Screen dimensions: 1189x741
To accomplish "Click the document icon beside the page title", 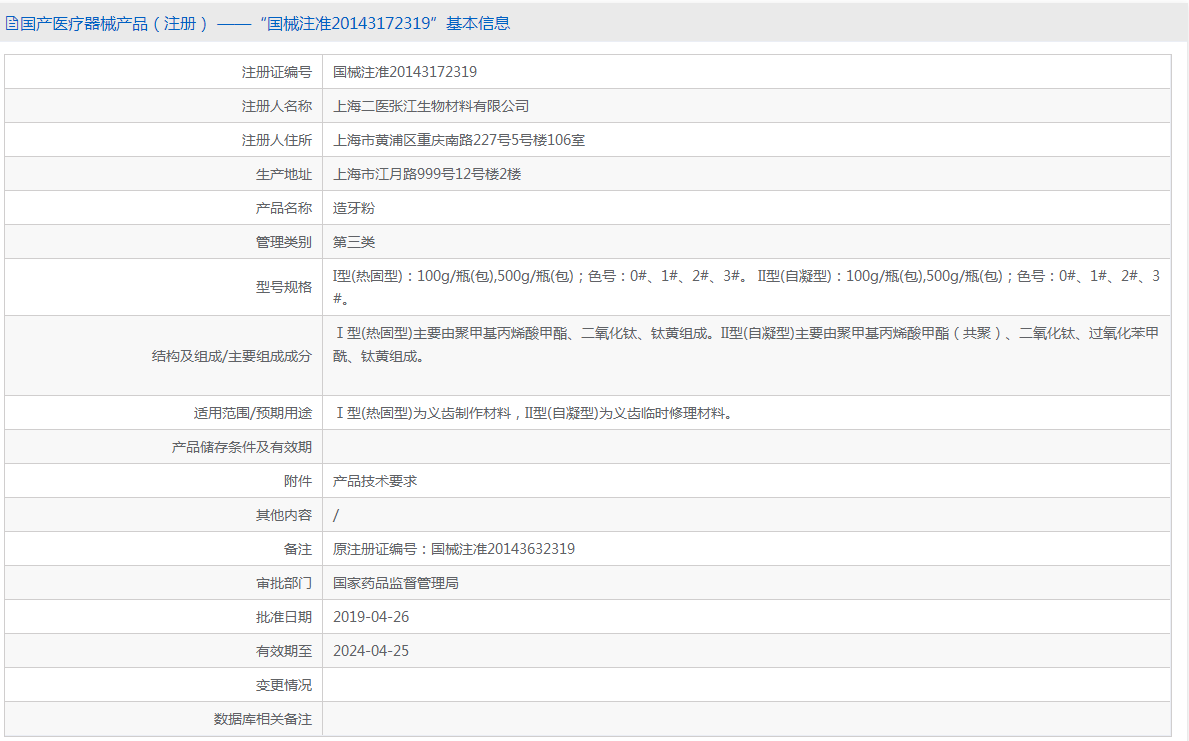I will click(x=11, y=24).
